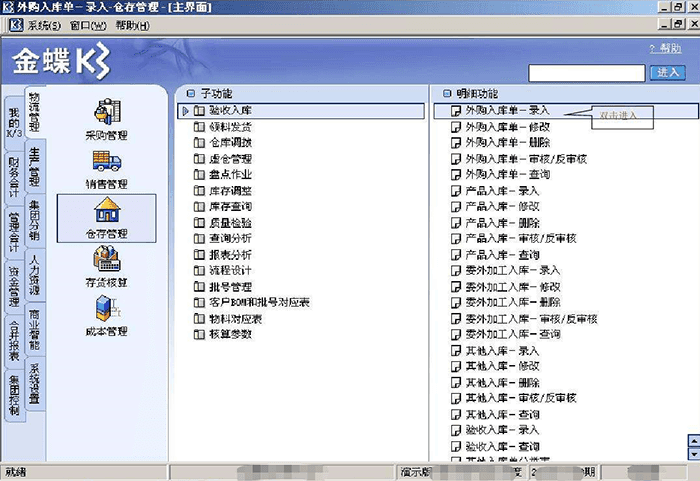Click the book icon beside 仓库调拨
This screenshot has height=481, width=700.
(x=199, y=142)
